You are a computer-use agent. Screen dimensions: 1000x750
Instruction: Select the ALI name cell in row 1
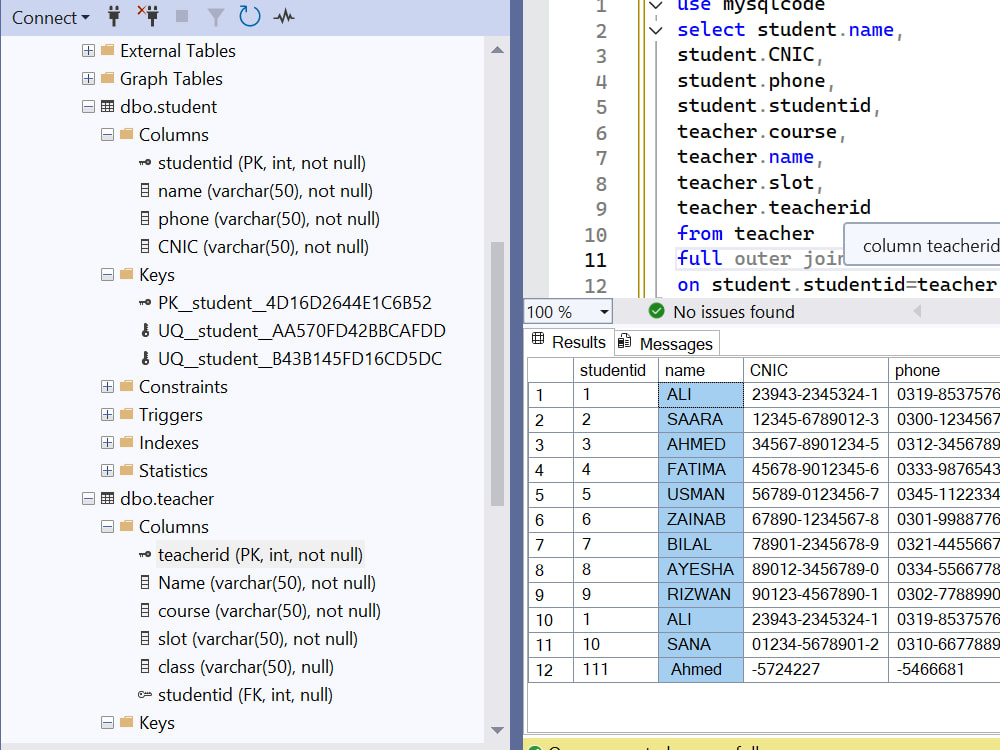[x=700, y=395]
